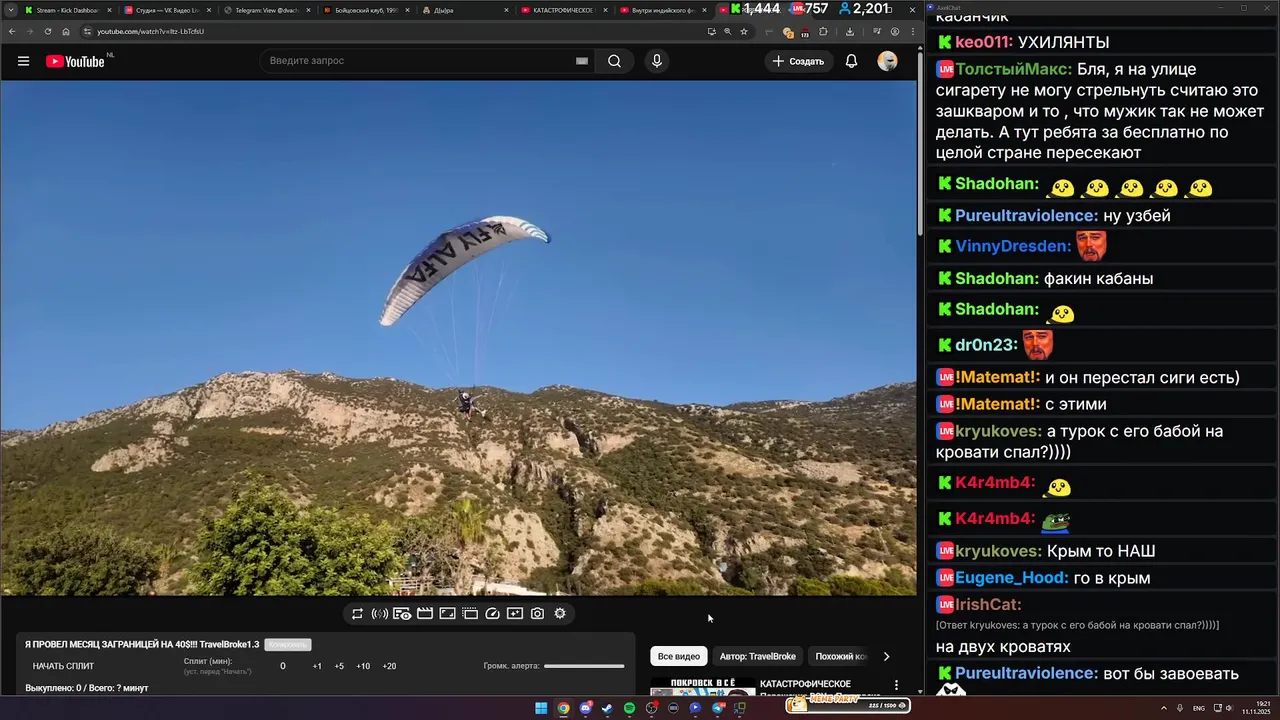Open browser extensions puzzle icon
This screenshot has width=1280, height=720.
823,31
